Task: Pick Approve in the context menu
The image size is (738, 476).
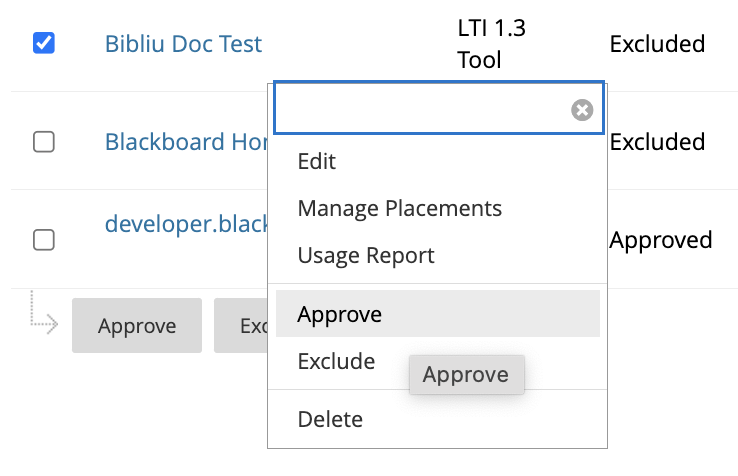Action: tap(340, 314)
